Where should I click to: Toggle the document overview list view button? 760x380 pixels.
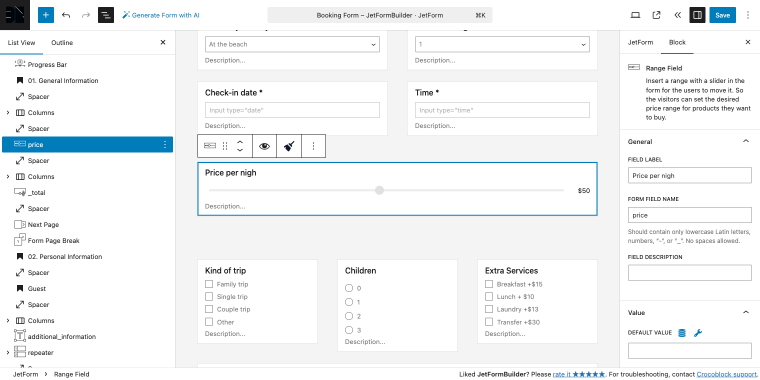[106, 15]
